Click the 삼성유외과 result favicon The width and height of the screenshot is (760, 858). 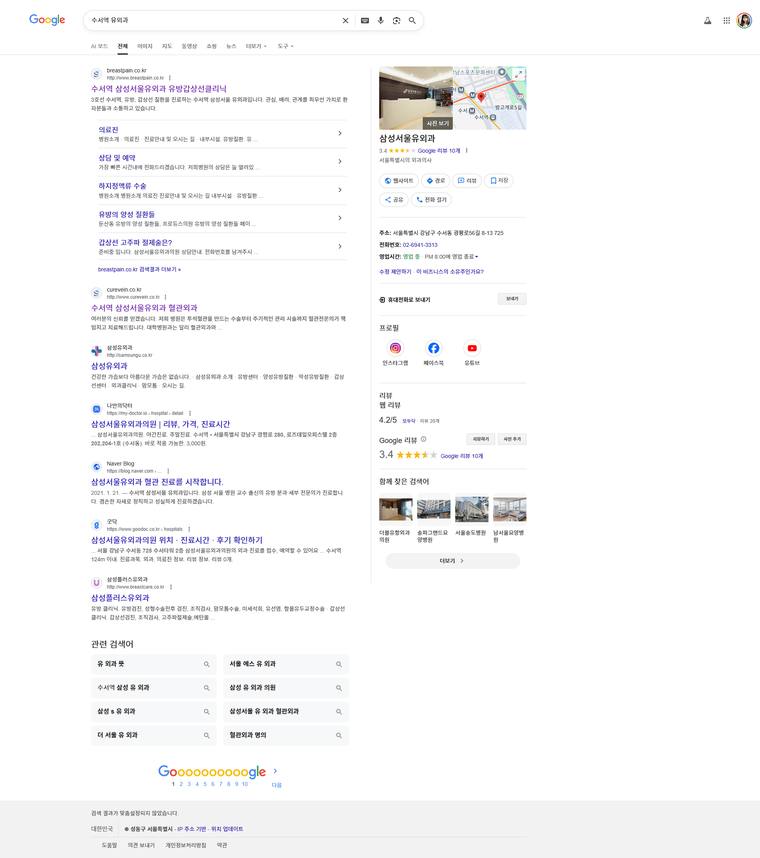[96, 351]
